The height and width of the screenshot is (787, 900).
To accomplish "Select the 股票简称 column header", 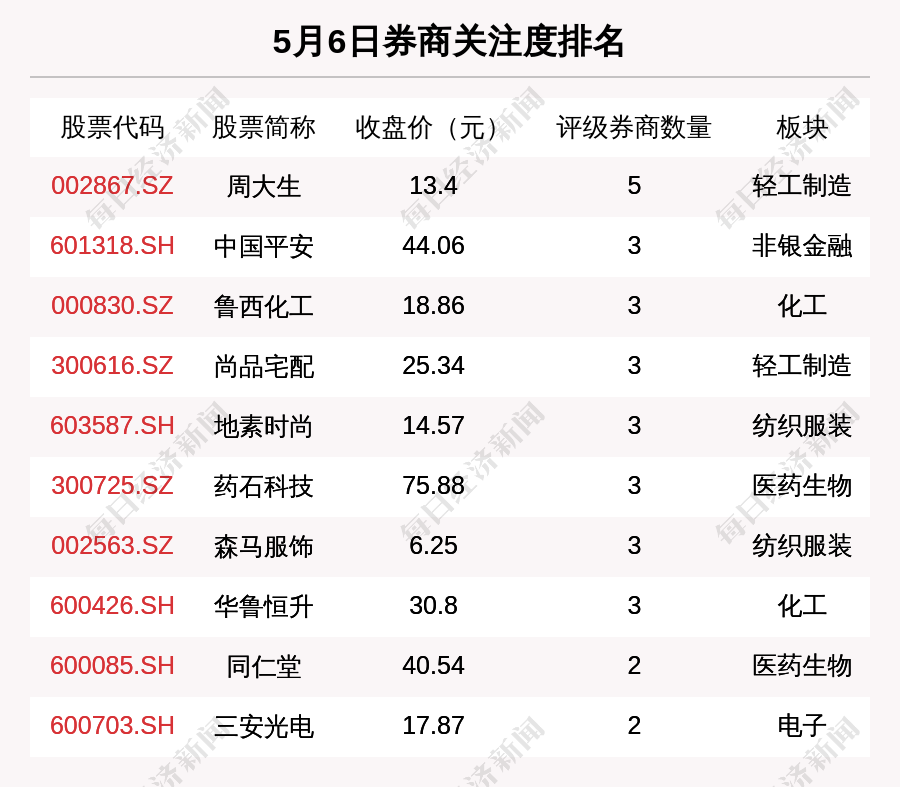I will tap(263, 127).
